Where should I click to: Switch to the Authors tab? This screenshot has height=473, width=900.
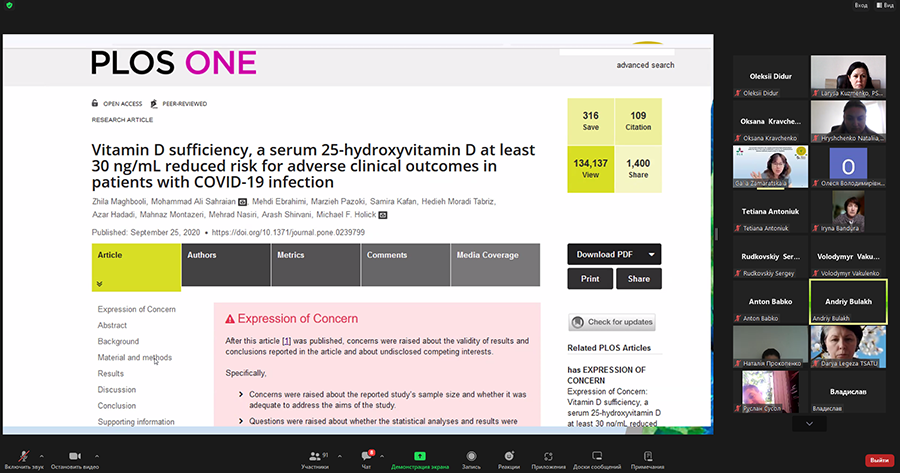(x=226, y=265)
